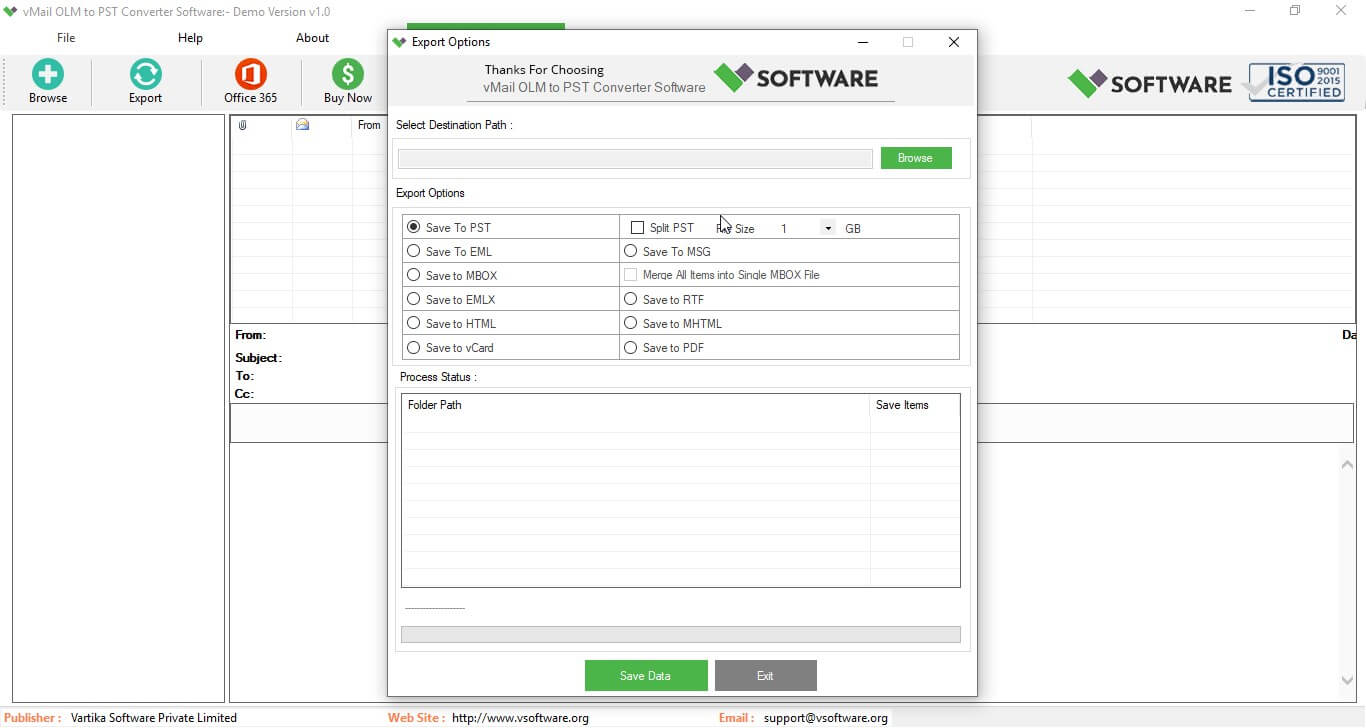Click the Buy Now dollar icon

pyautogui.click(x=347, y=75)
